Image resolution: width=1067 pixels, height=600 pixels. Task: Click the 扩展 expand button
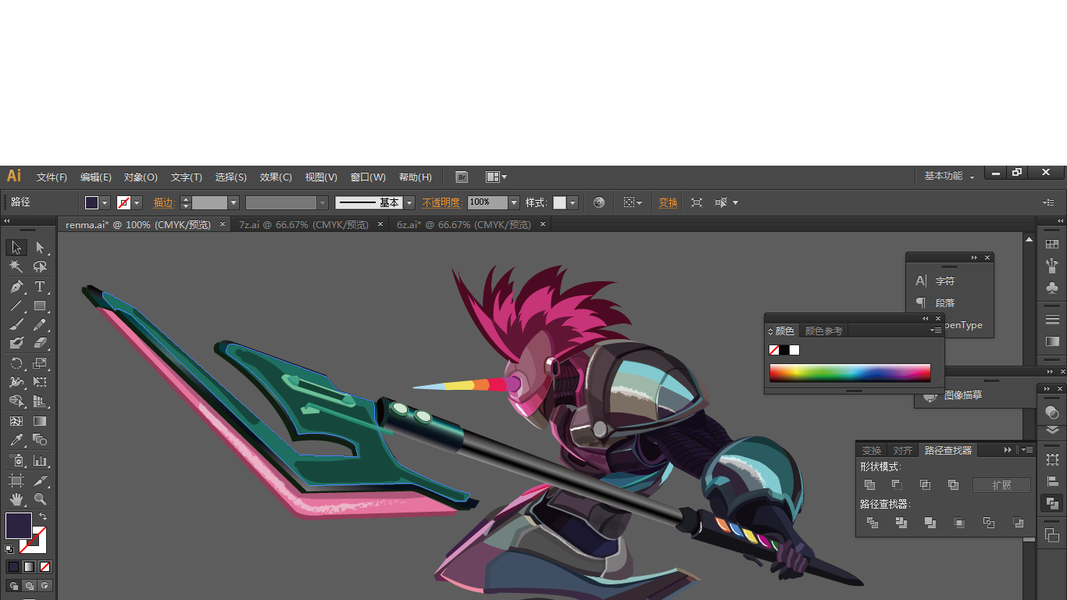pos(1001,485)
